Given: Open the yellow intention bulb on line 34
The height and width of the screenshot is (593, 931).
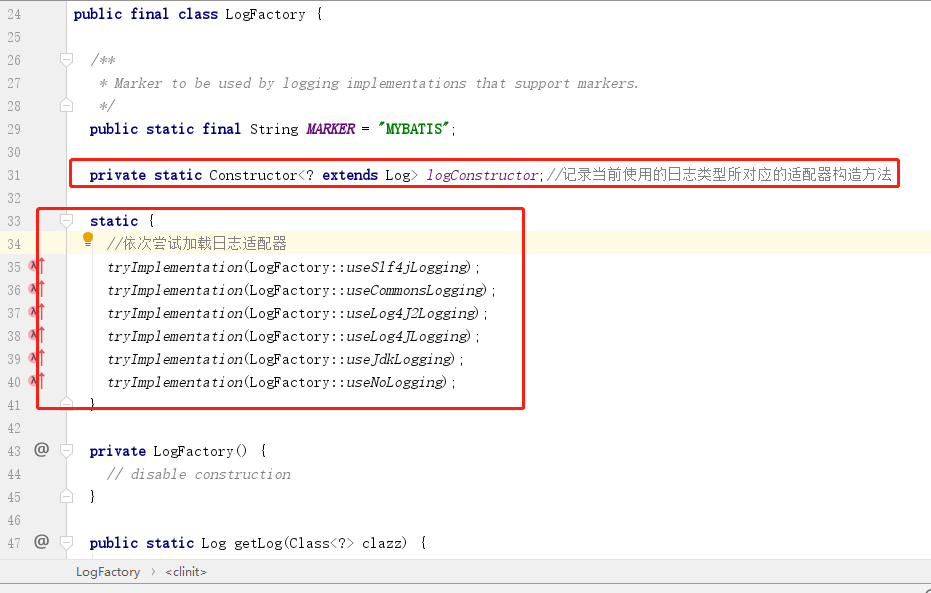Looking at the screenshot, I should [88, 240].
